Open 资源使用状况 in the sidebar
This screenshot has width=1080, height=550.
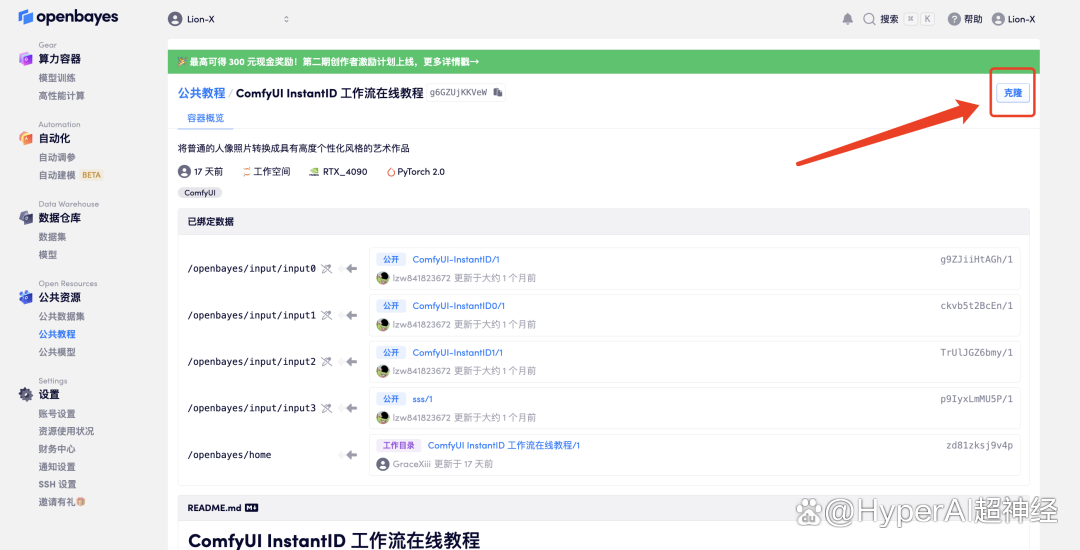coord(66,431)
